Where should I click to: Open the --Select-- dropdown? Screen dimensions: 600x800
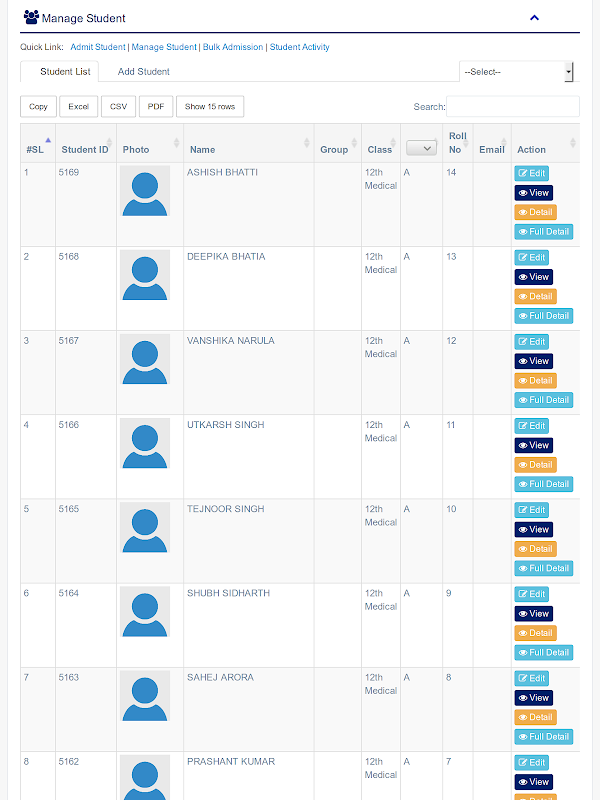(516, 71)
